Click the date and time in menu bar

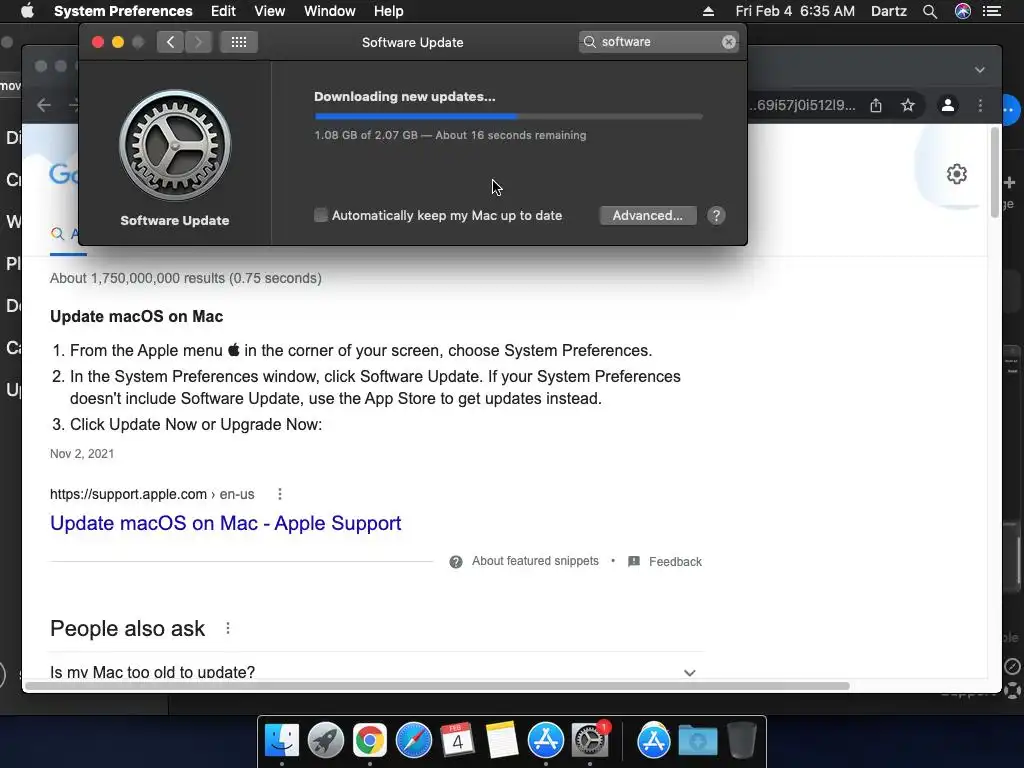[x=795, y=11]
